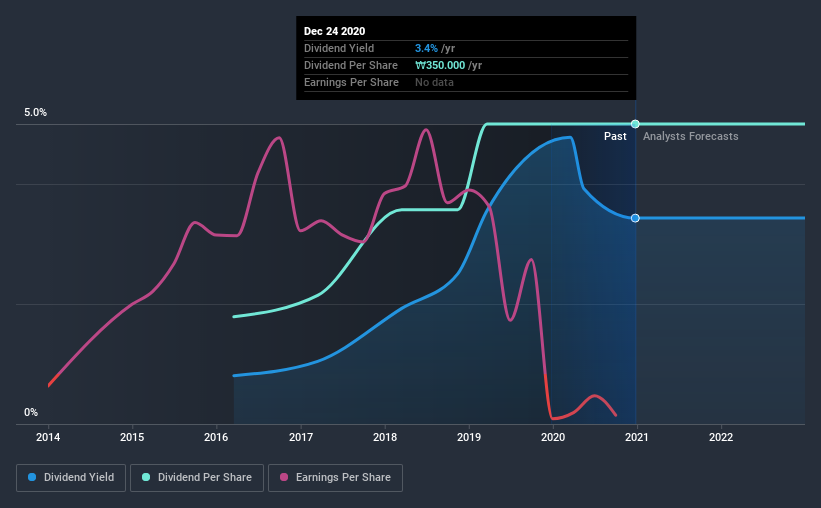
Task: Click the 5.0% y-axis label
Action: [35, 112]
